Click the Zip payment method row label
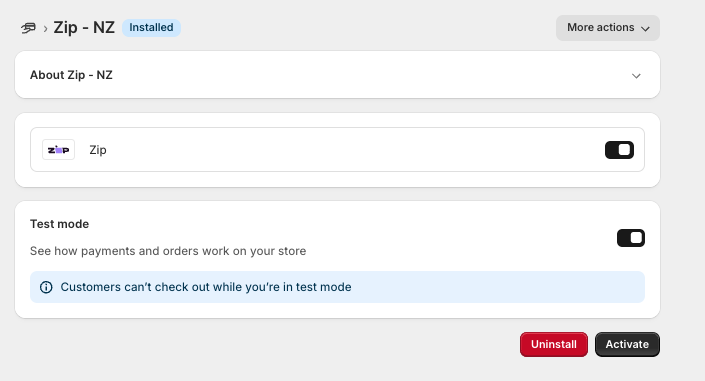This screenshot has width=705, height=381. [98, 150]
